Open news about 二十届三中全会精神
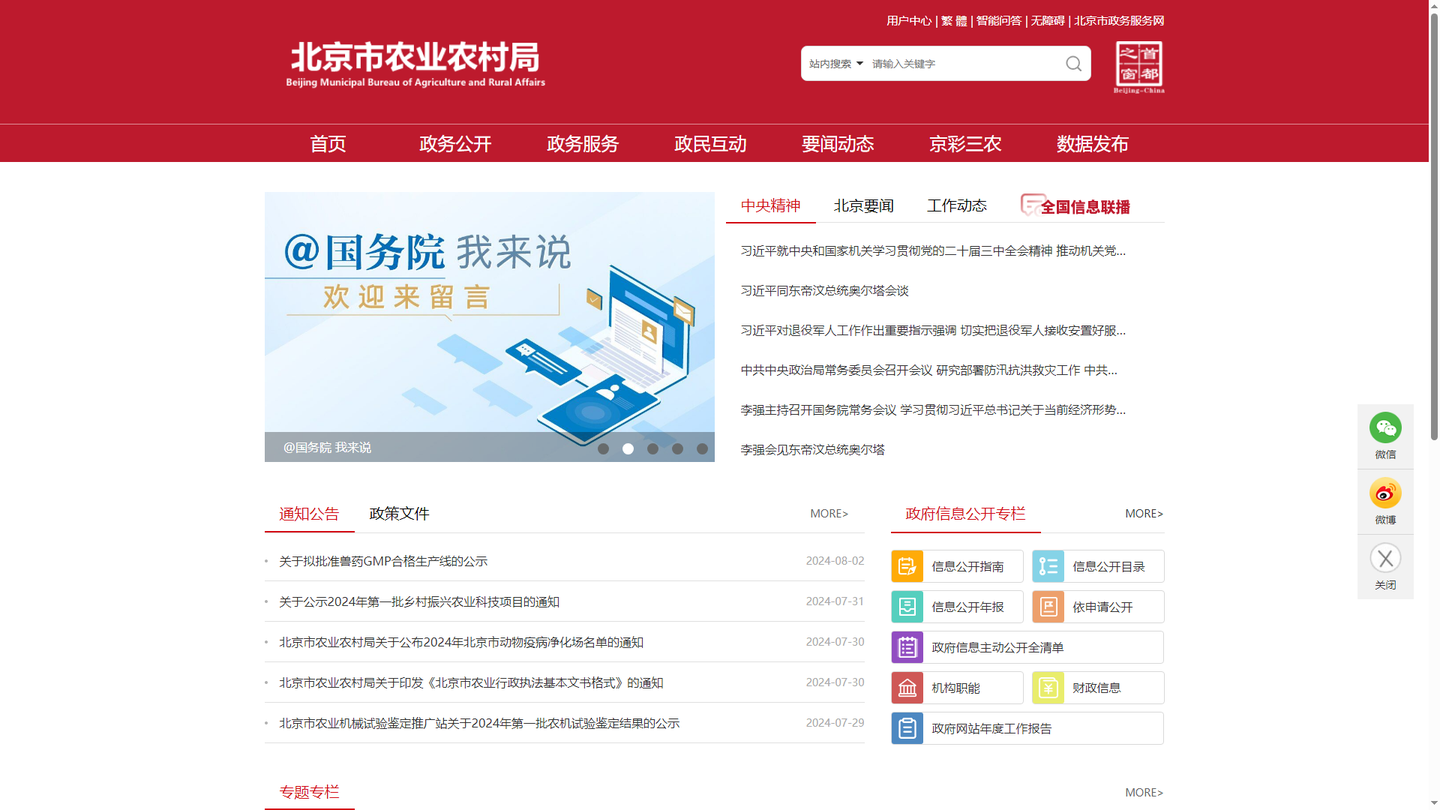The width and height of the screenshot is (1440, 810). [x=933, y=251]
